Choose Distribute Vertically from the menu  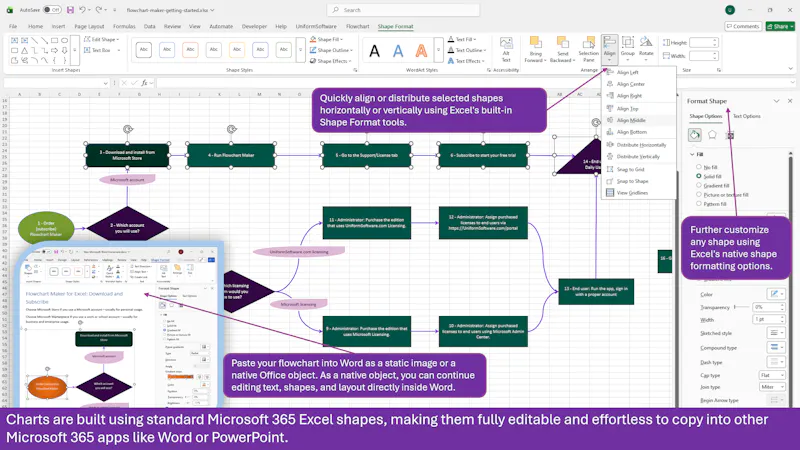[639, 157]
